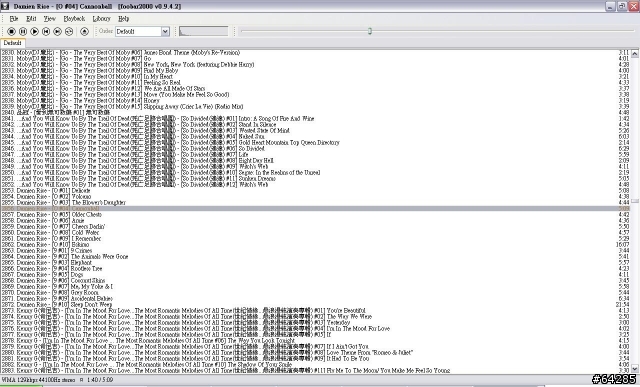
Task: Select Moby track Honey
Action: [315, 100]
